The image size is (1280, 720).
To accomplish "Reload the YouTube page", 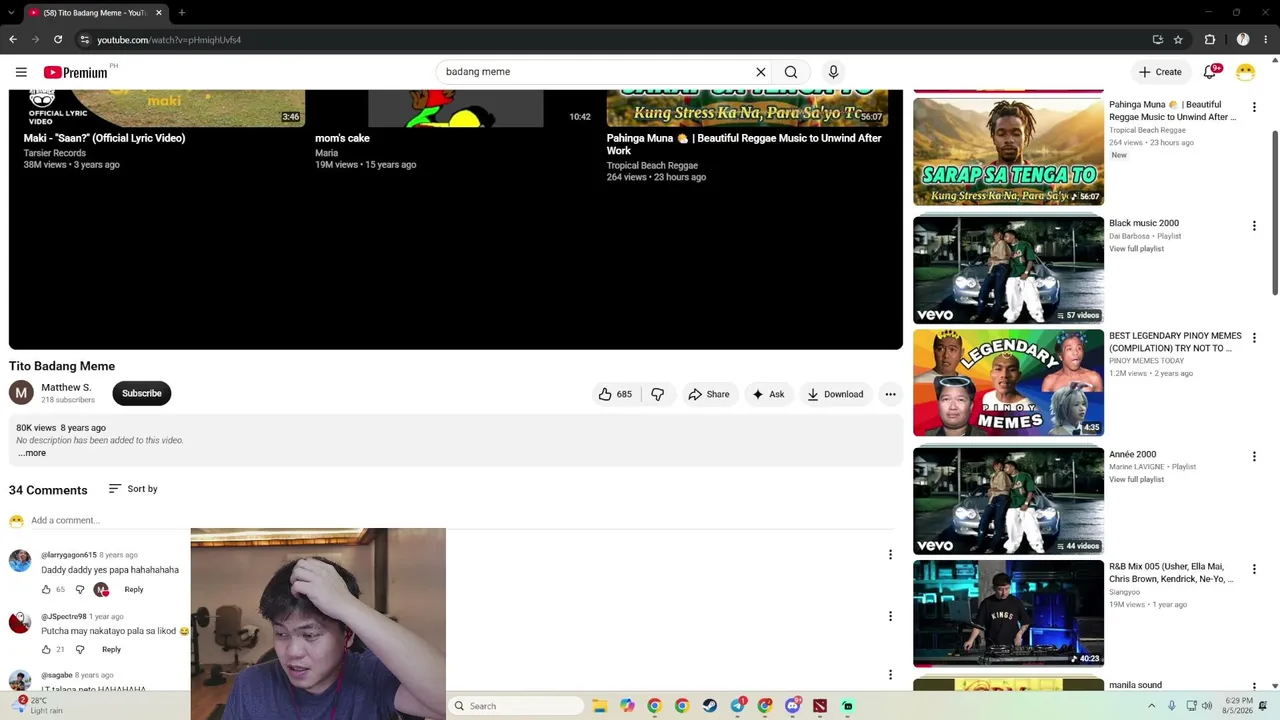I will tap(58, 40).
